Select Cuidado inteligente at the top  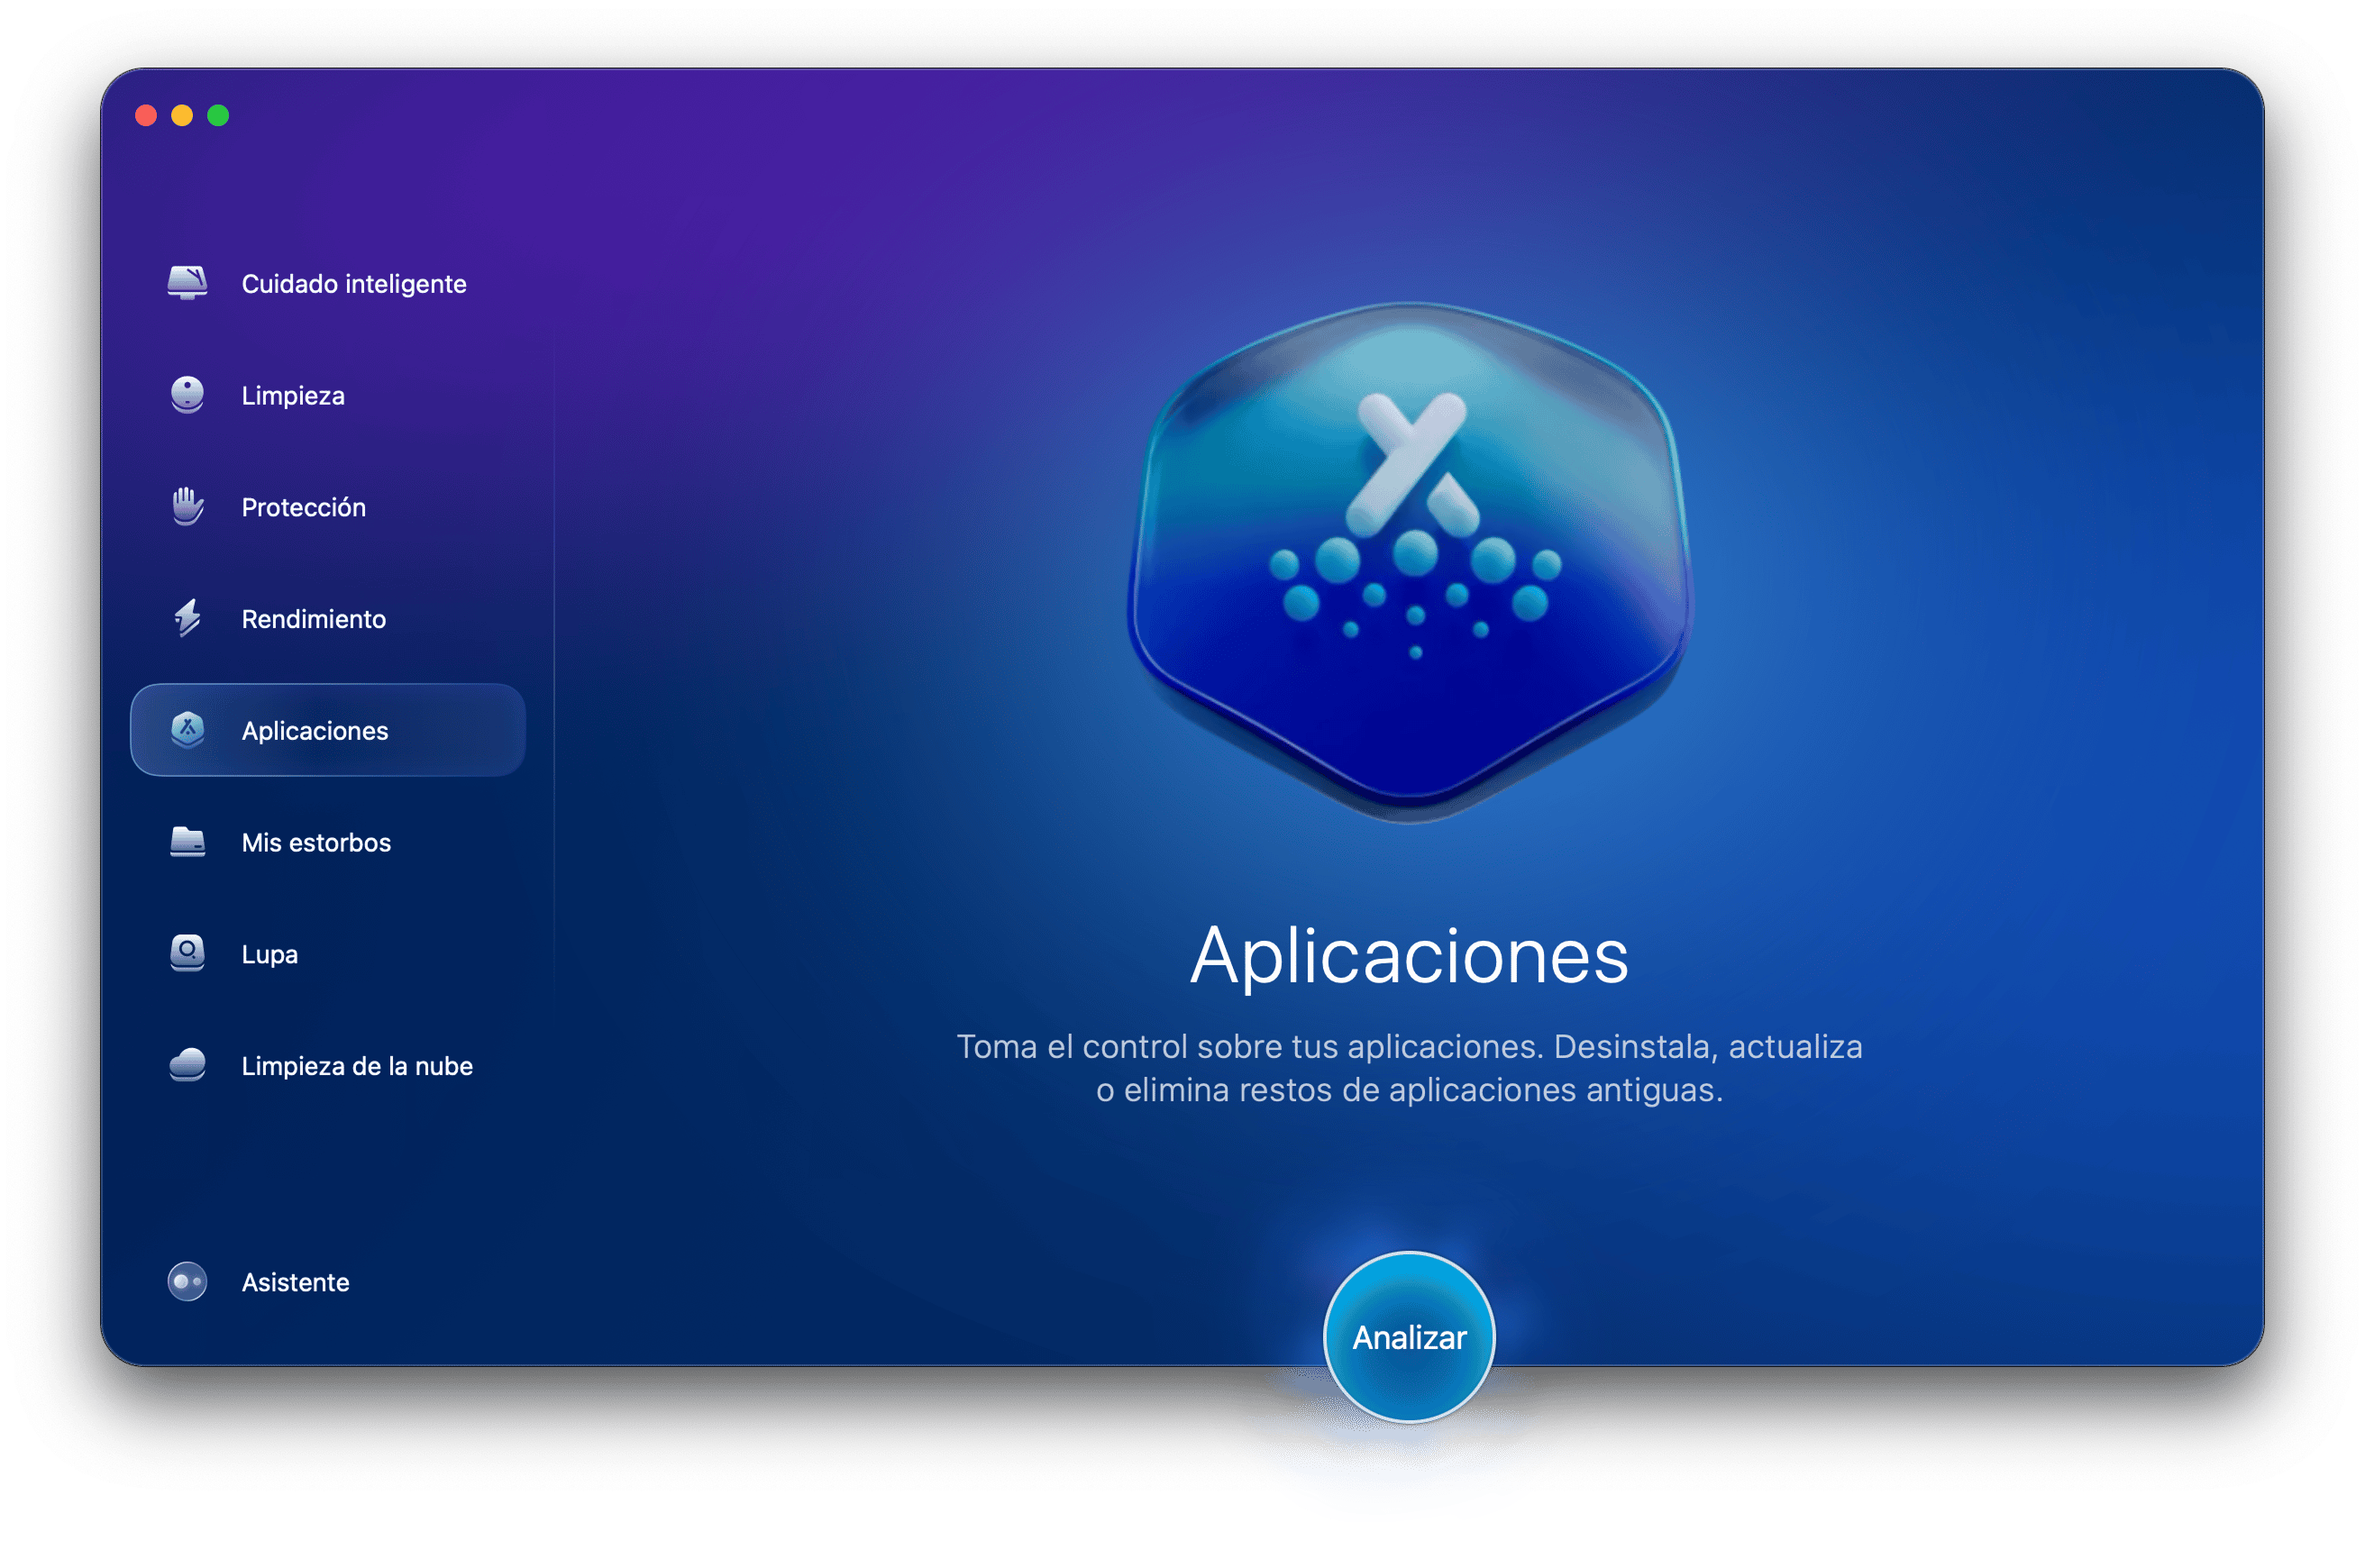pos(352,283)
